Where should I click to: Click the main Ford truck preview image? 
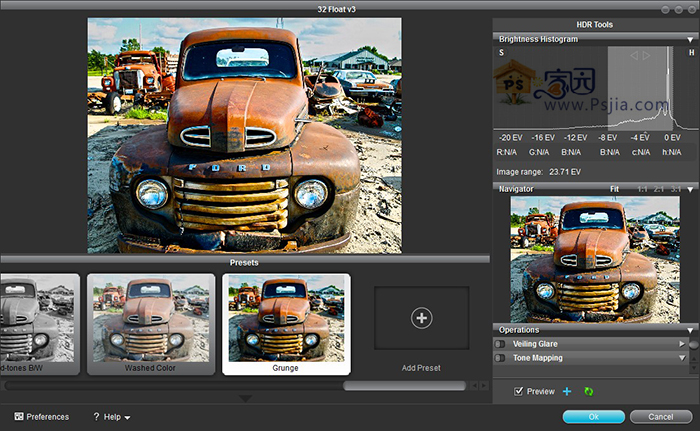point(245,136)
